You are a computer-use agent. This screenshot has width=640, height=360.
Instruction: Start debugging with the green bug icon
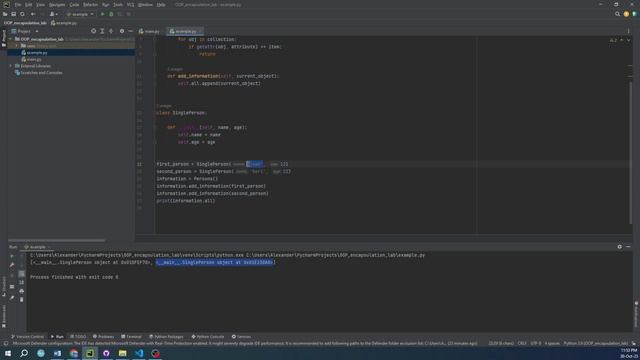click(x=111, y=14)
